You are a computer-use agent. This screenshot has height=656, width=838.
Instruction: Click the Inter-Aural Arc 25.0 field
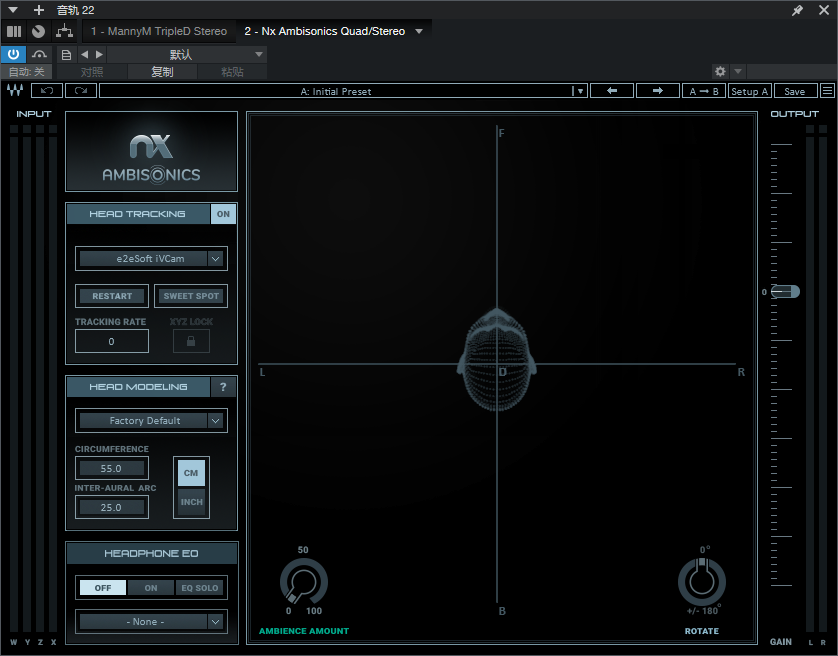click(111, 507)
